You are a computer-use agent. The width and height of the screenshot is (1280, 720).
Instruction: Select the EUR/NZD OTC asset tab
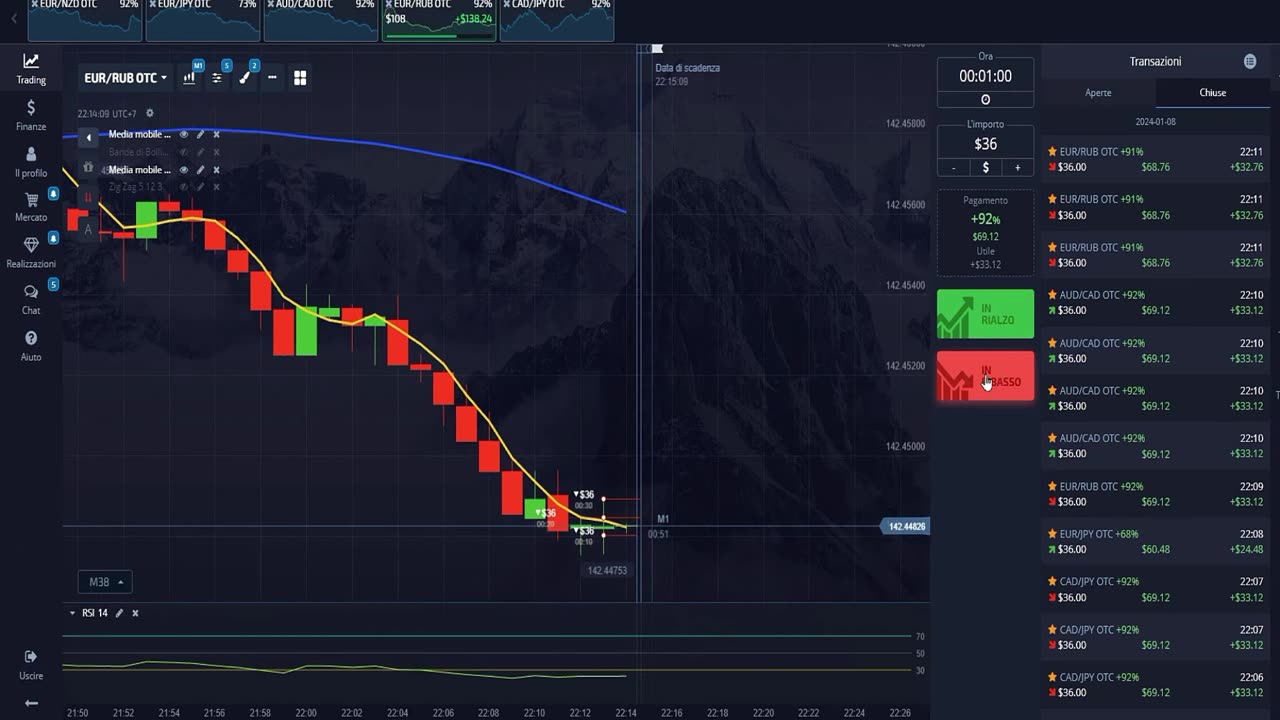click(x=84, y=20)
